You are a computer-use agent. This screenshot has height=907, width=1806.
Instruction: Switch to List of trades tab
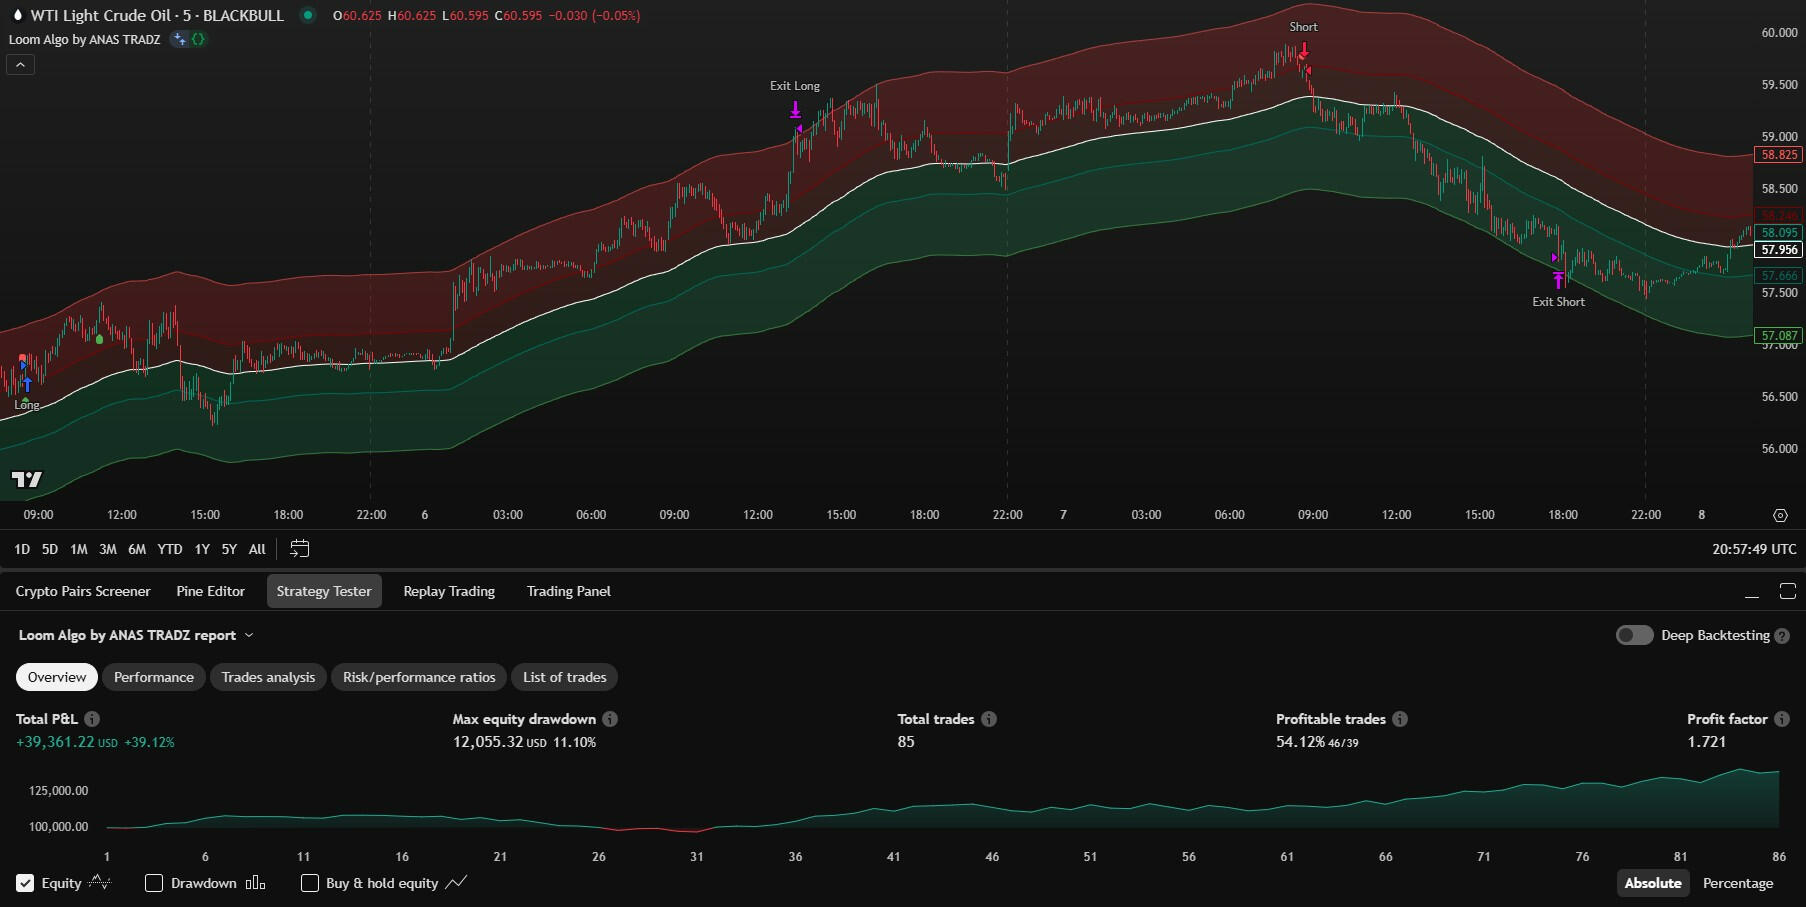(x=564, y=677)
